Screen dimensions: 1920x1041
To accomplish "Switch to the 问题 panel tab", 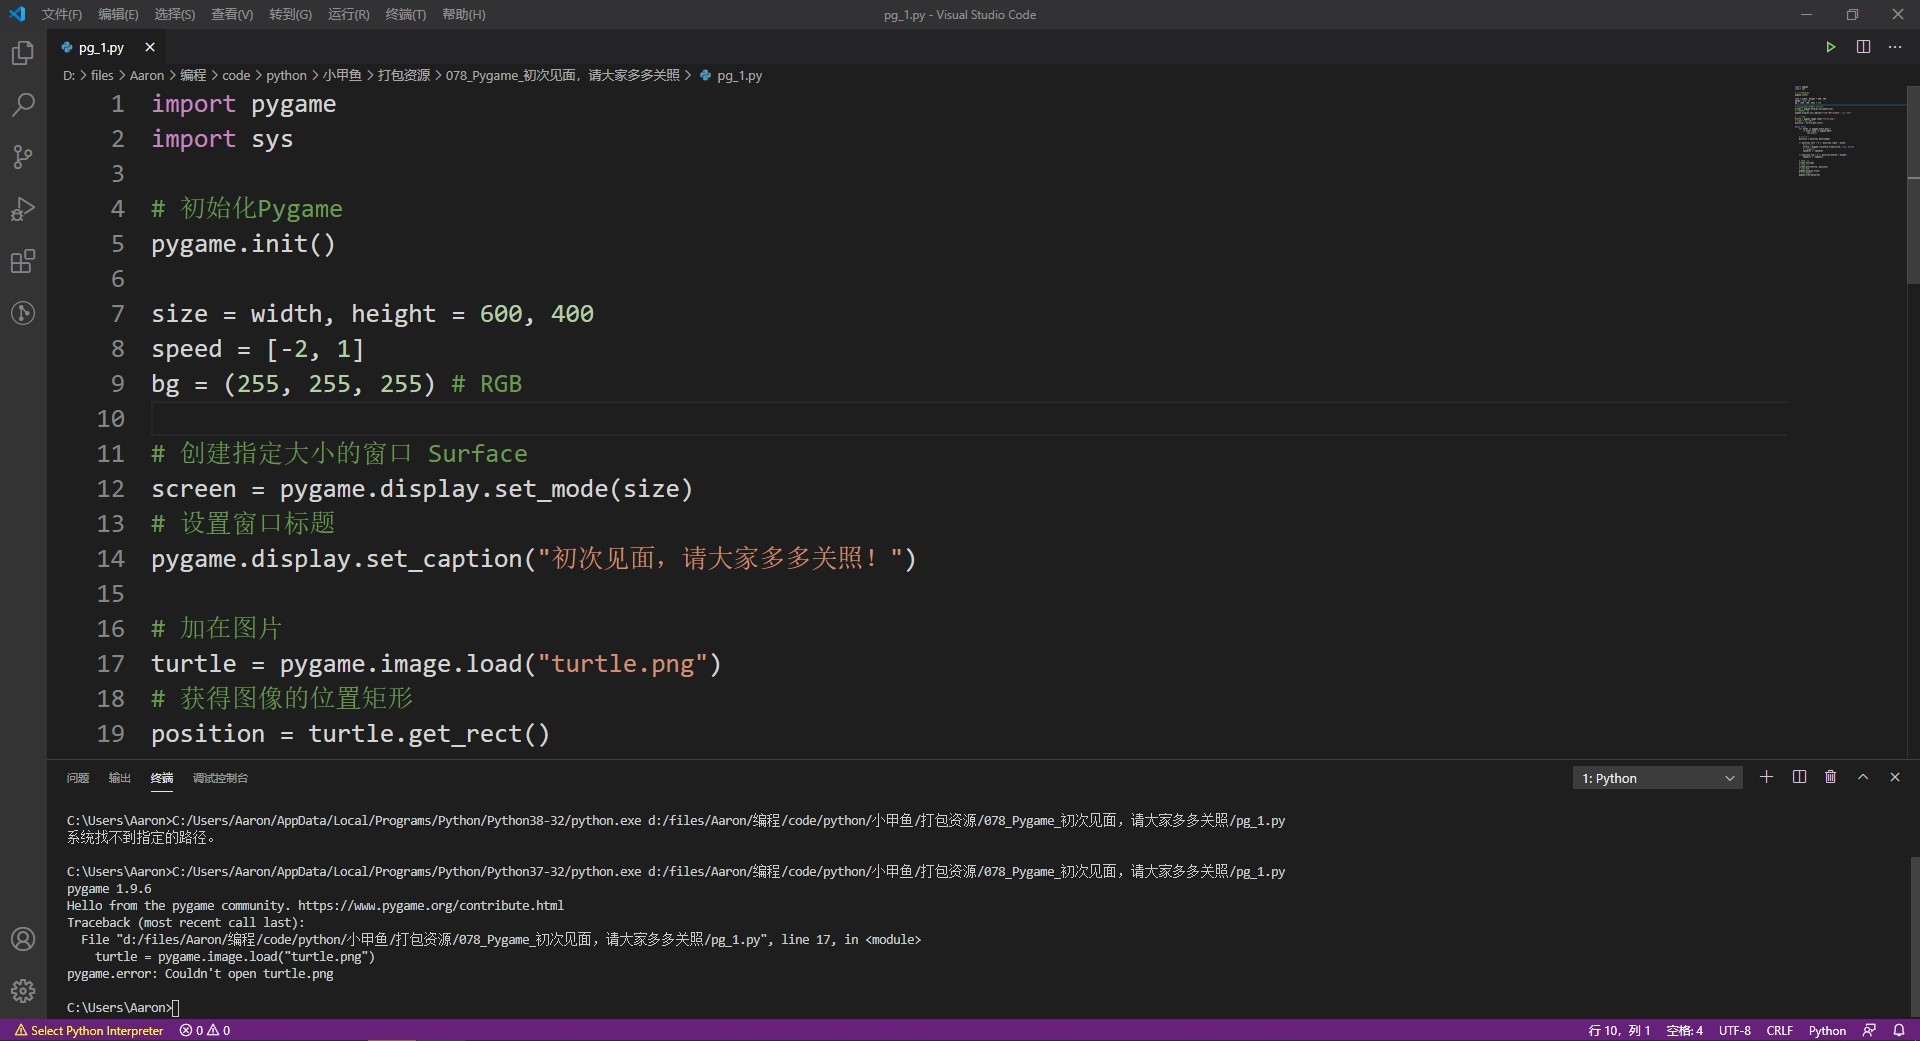I will (x=77, y=778).
